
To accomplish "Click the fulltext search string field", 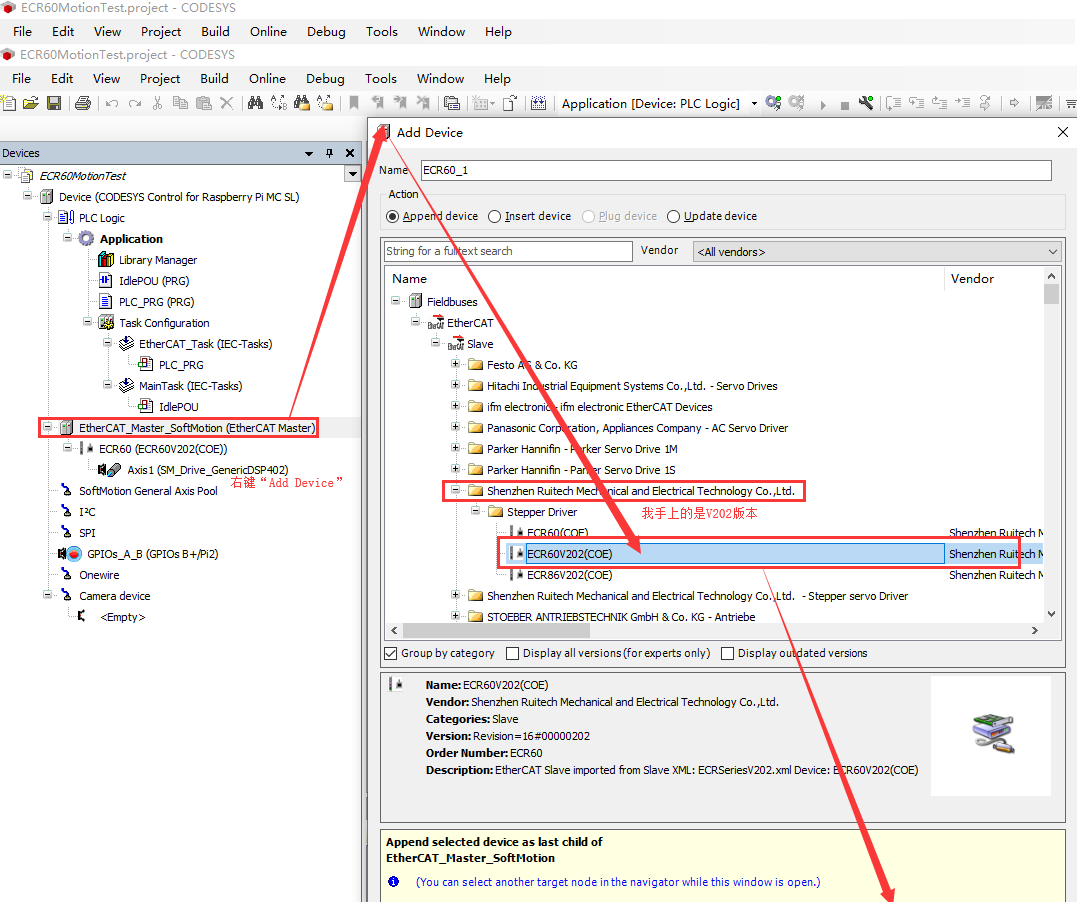I will pos(508,251).
